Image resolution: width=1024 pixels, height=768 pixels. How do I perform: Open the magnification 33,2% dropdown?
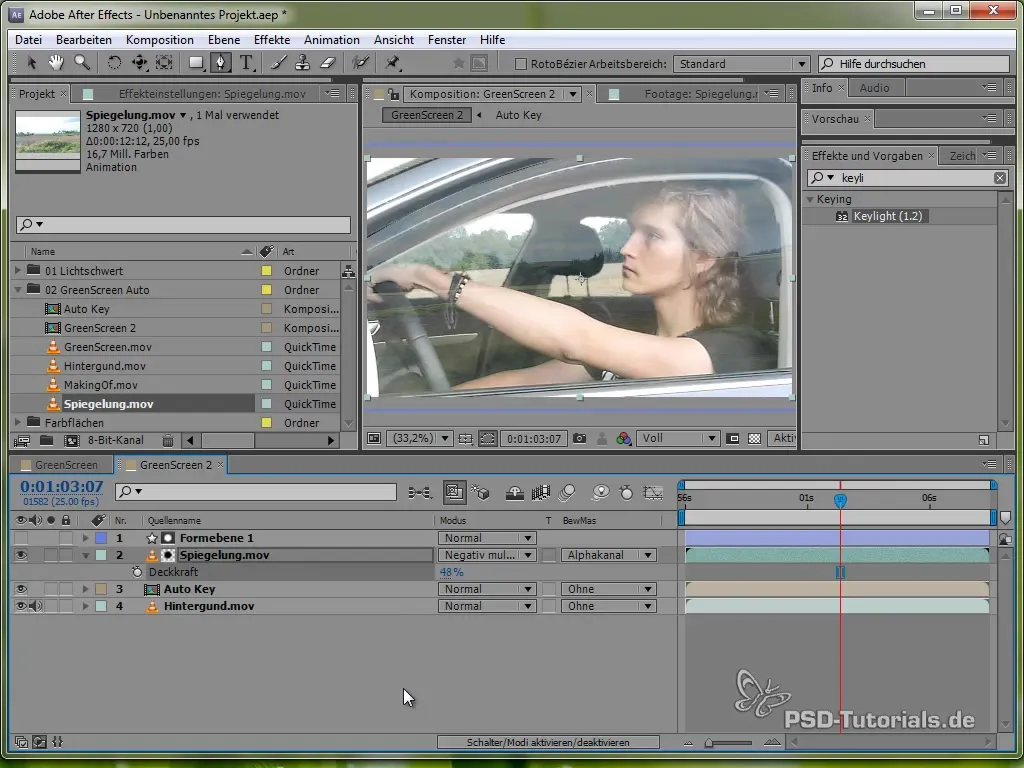point(420,439)
